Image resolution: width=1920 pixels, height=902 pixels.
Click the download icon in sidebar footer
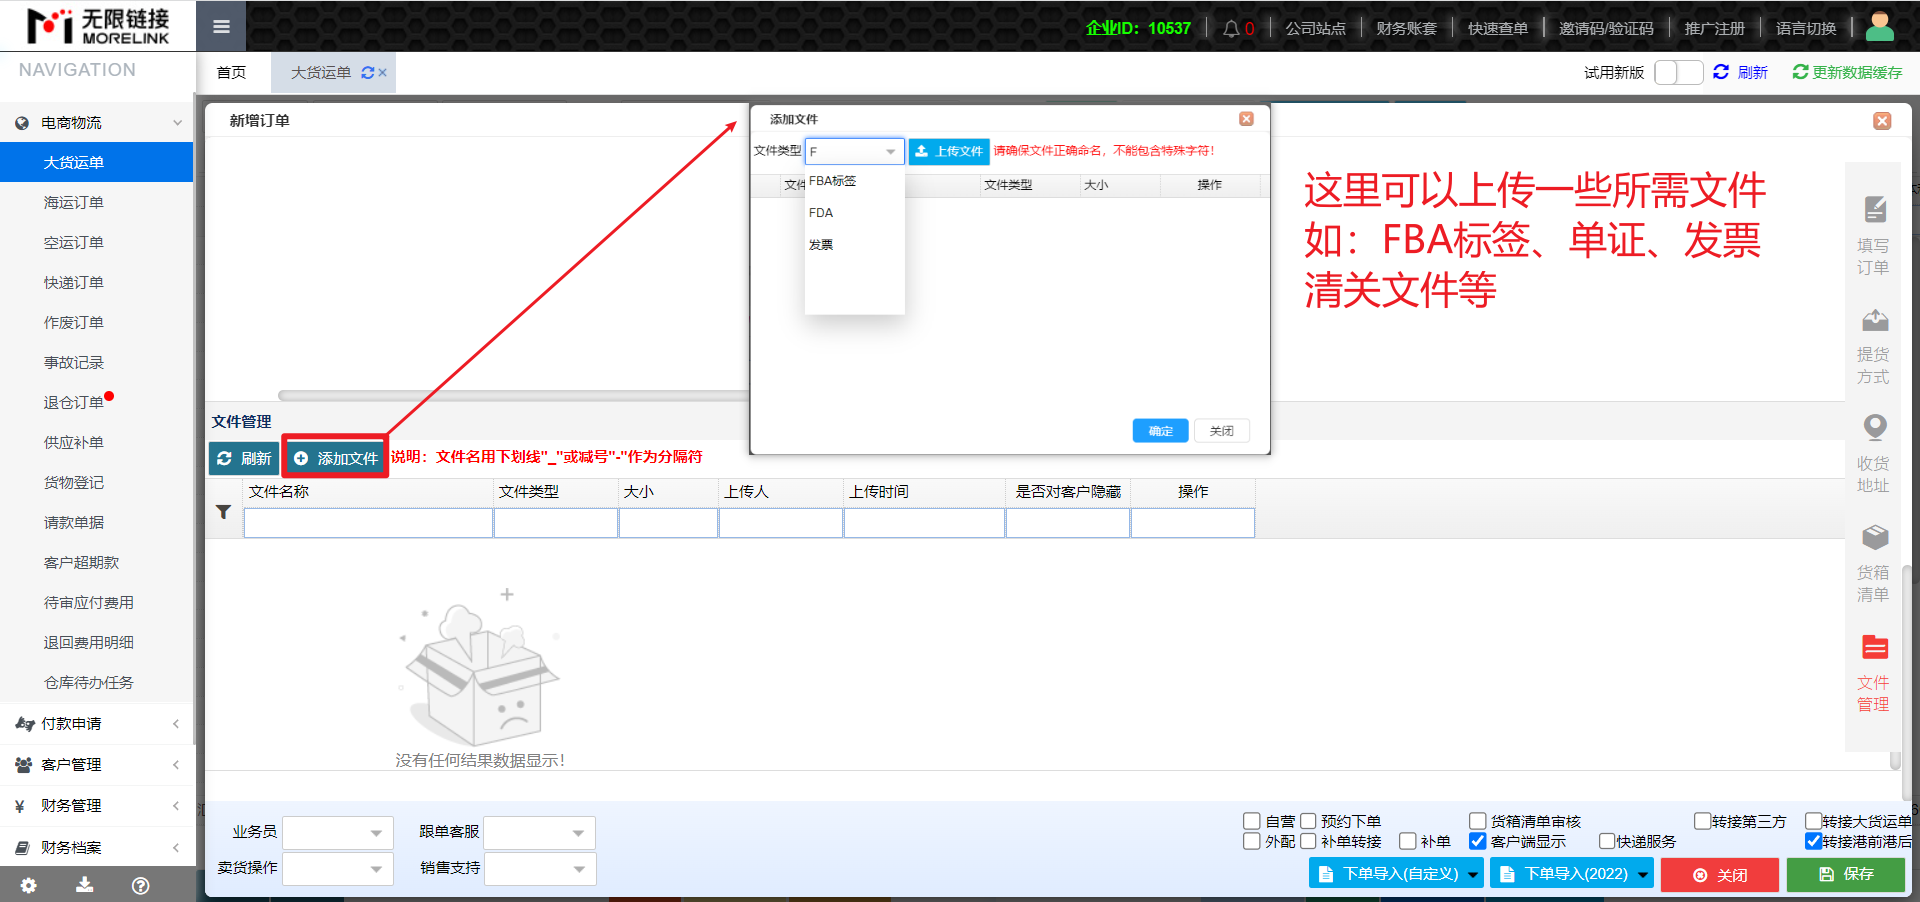click(85, 885)
